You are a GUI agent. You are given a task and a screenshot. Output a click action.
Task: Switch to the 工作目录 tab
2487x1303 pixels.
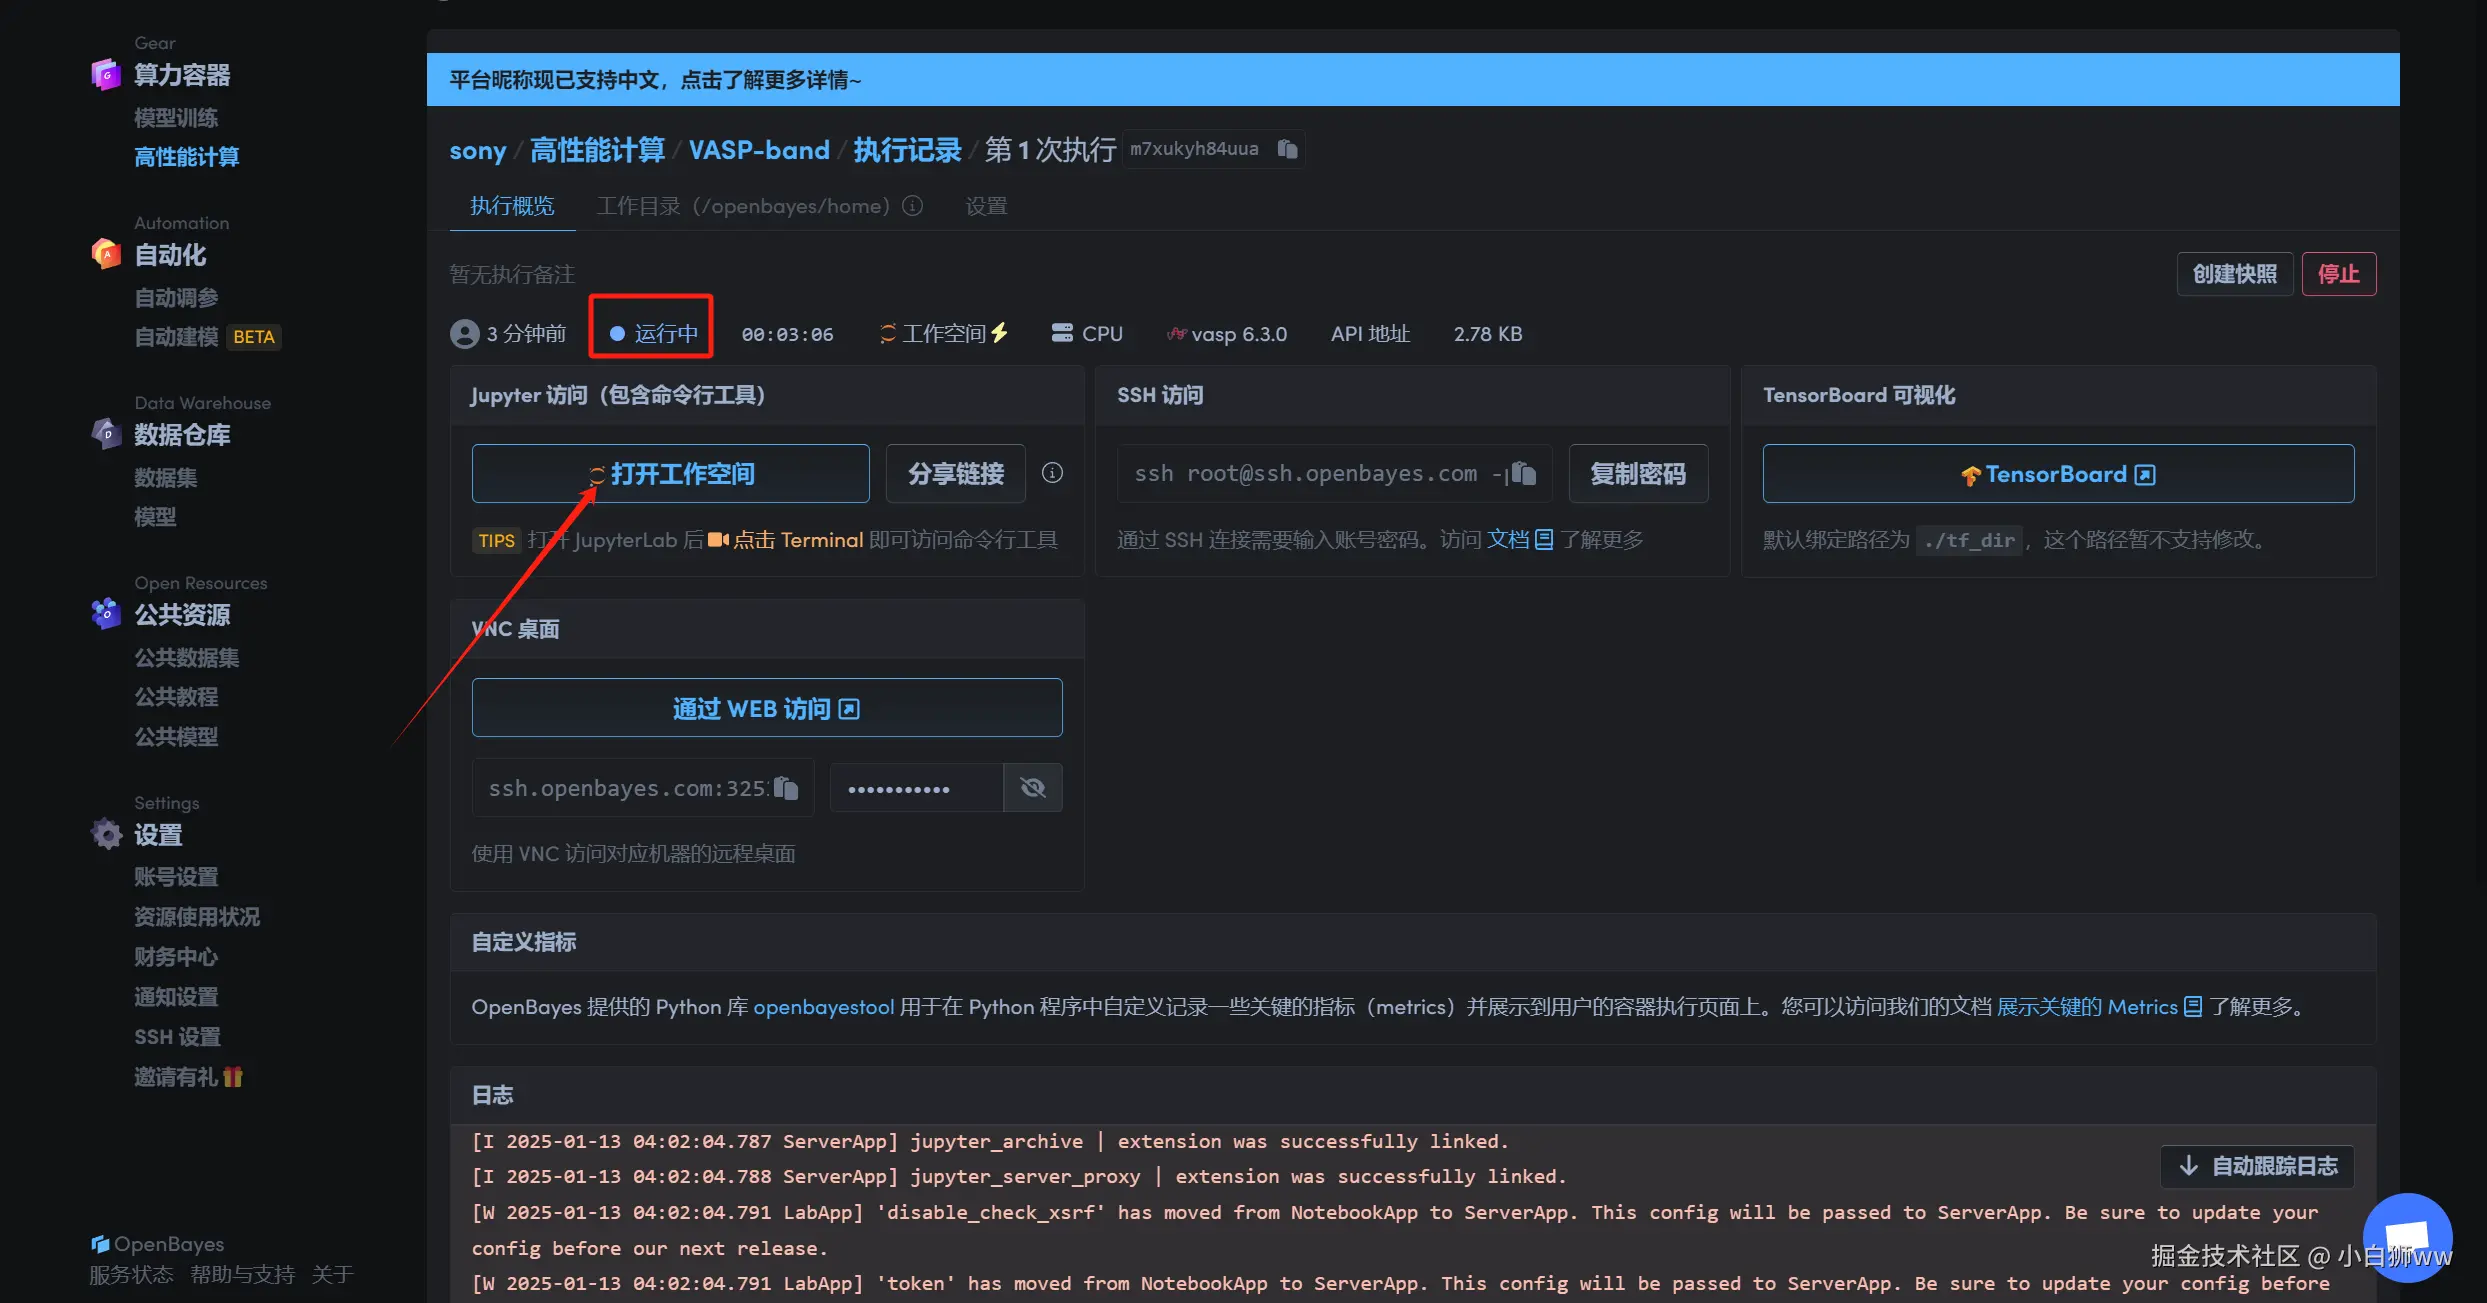point(742,206)
